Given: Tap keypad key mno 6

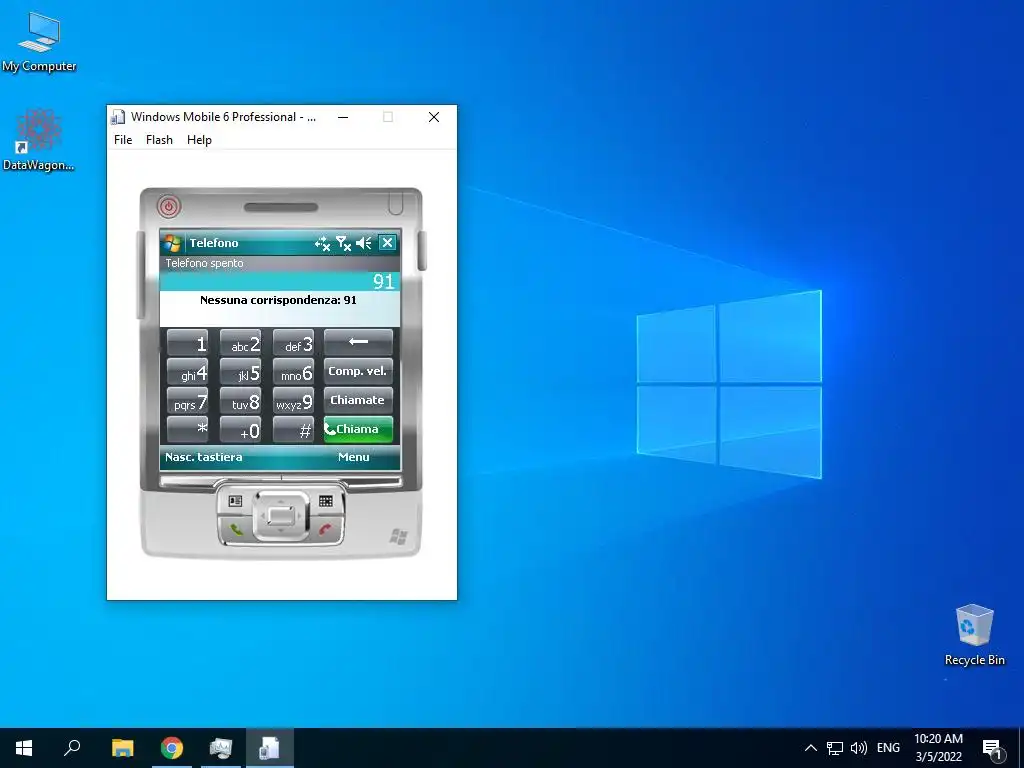Looking at the screenshot, I should pyautogui.click(x=294, y=372).
